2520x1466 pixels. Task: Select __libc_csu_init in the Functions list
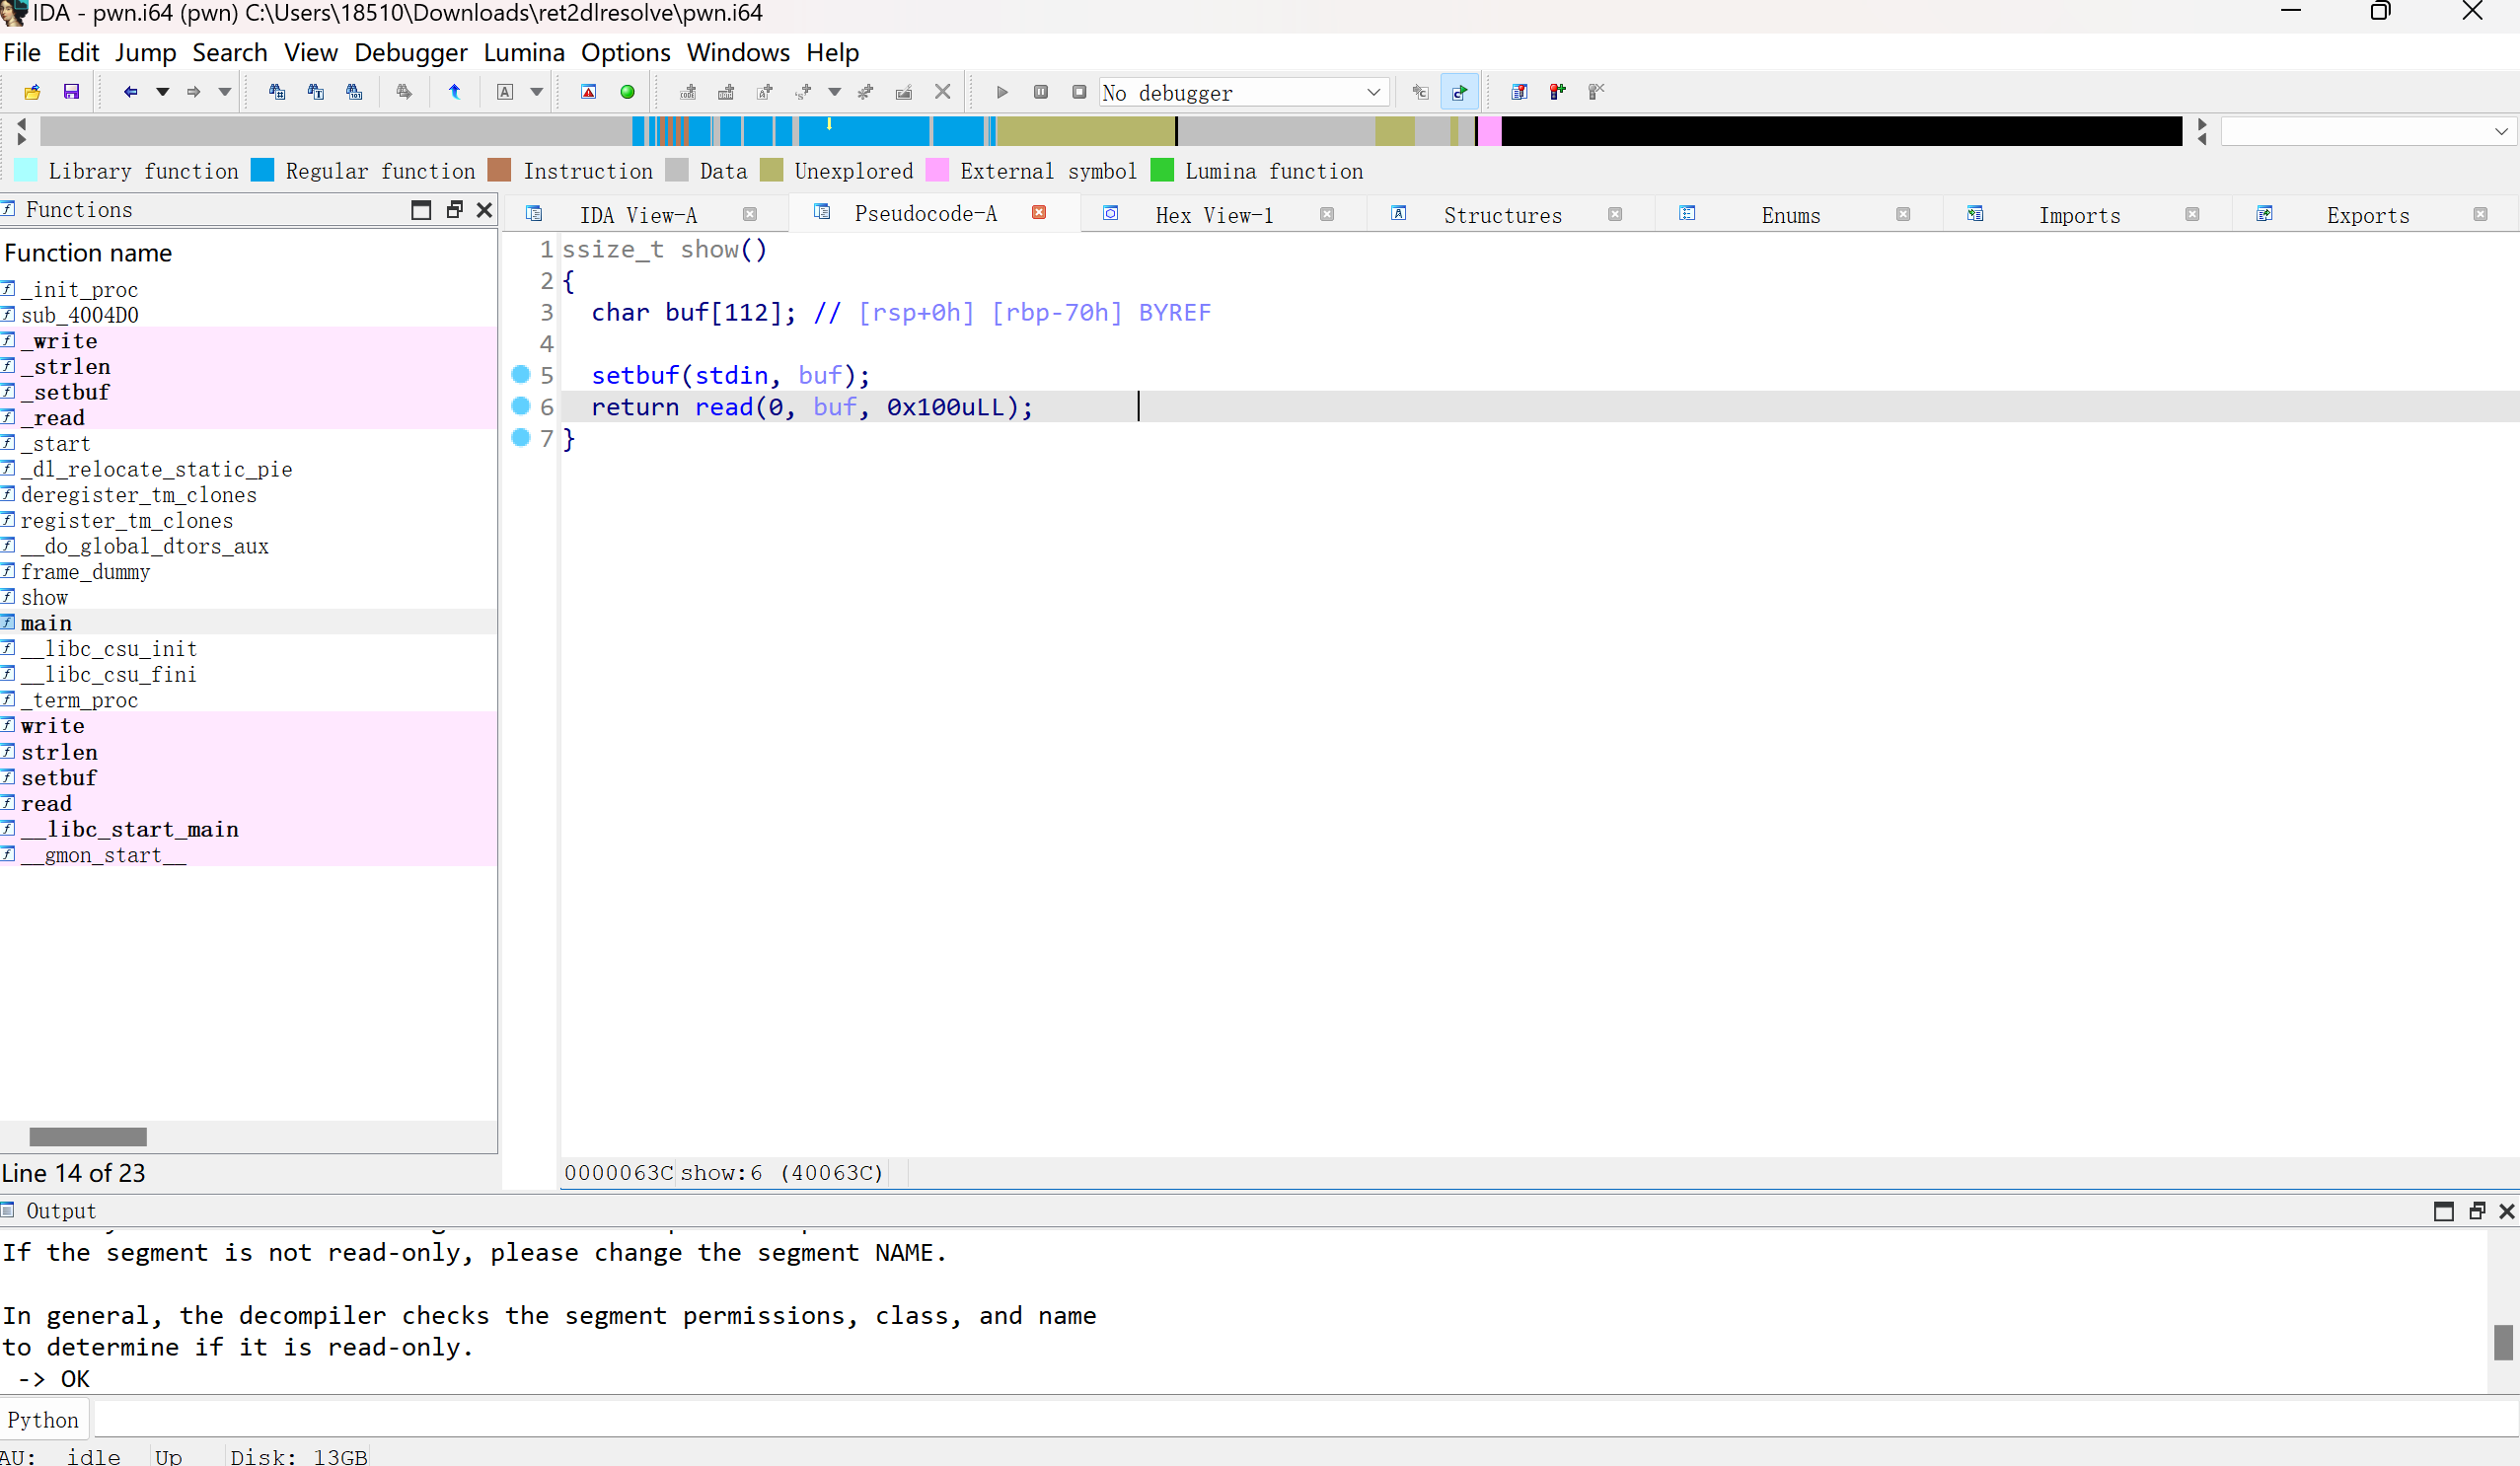coord(248,648)
